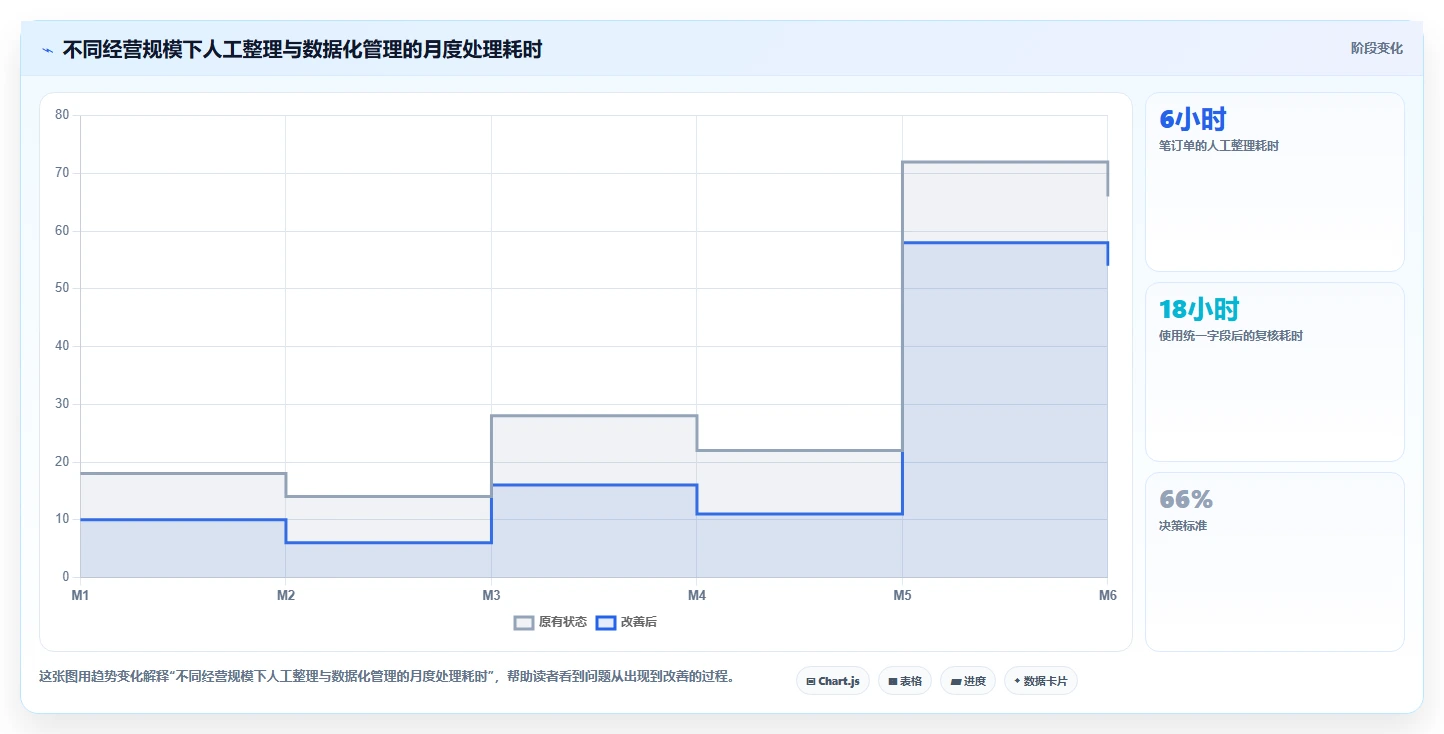Open the 18小时 data card
Viewport: 1444px width, 734px height.
1275,372
